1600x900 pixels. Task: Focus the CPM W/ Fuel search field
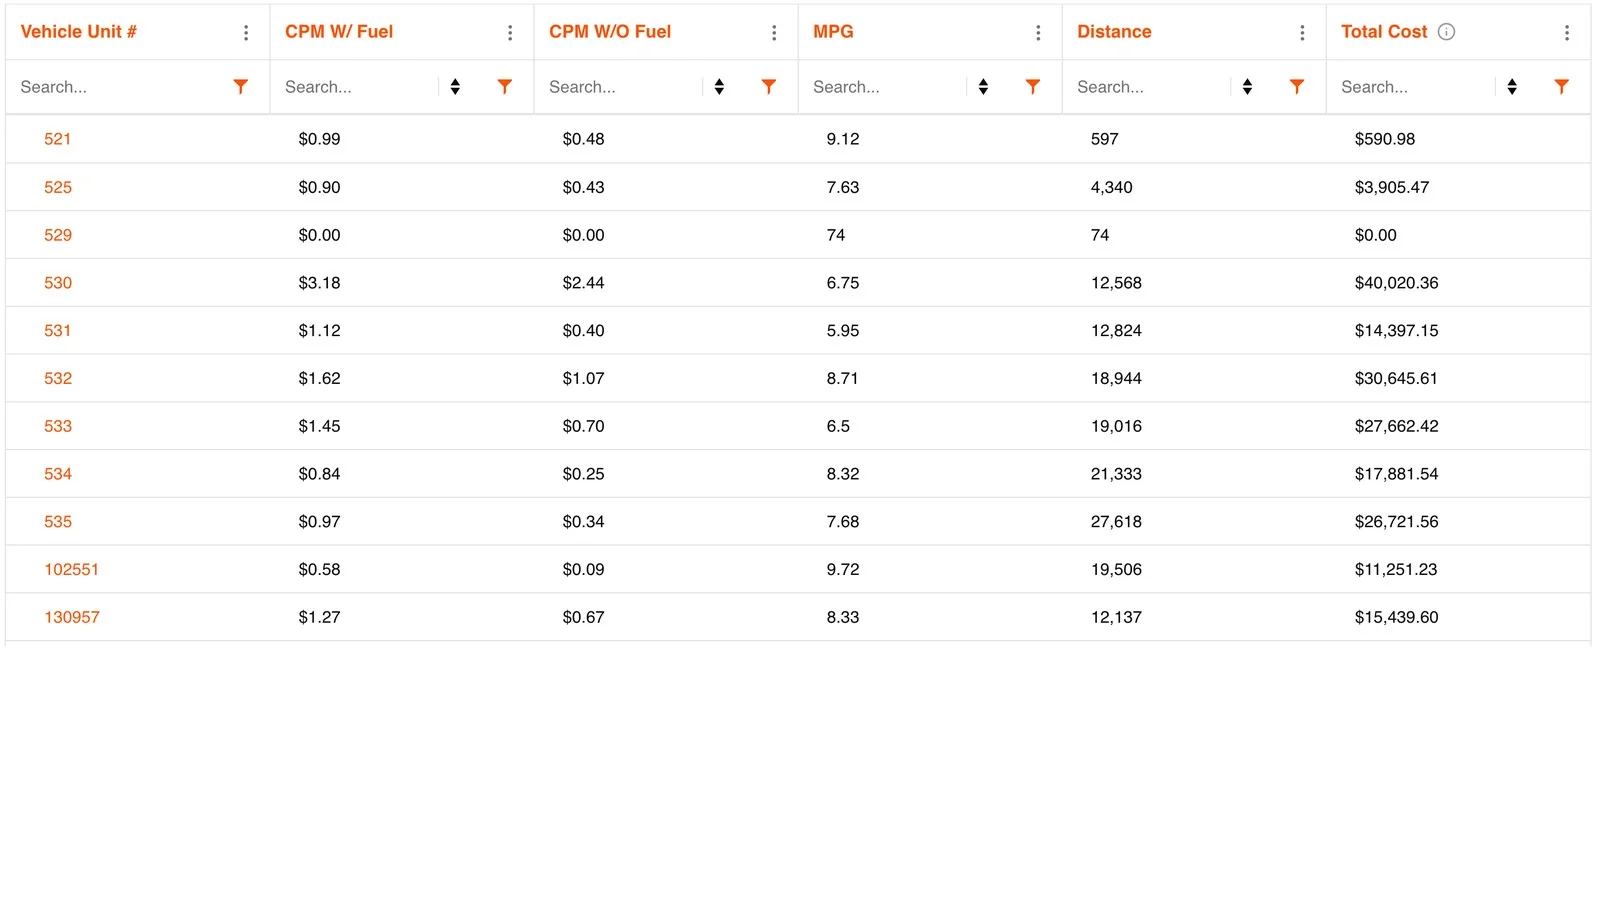360,87
